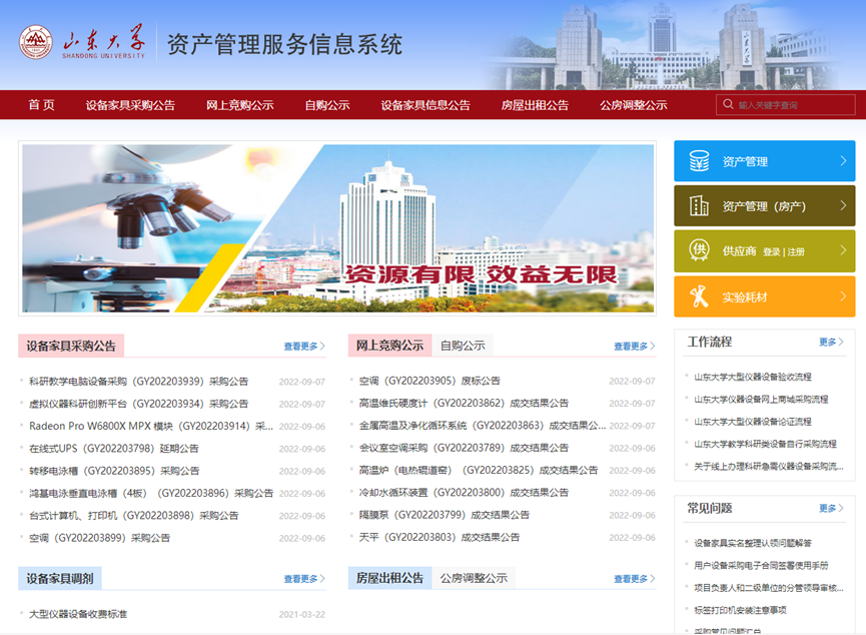
Task: Select the 资产管理 database icon
Action: tap(699, 161)
